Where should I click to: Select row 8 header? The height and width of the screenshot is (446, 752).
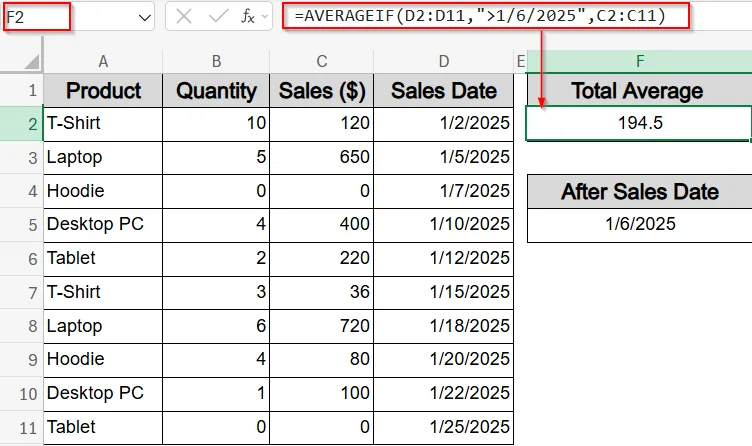[22, 326]
